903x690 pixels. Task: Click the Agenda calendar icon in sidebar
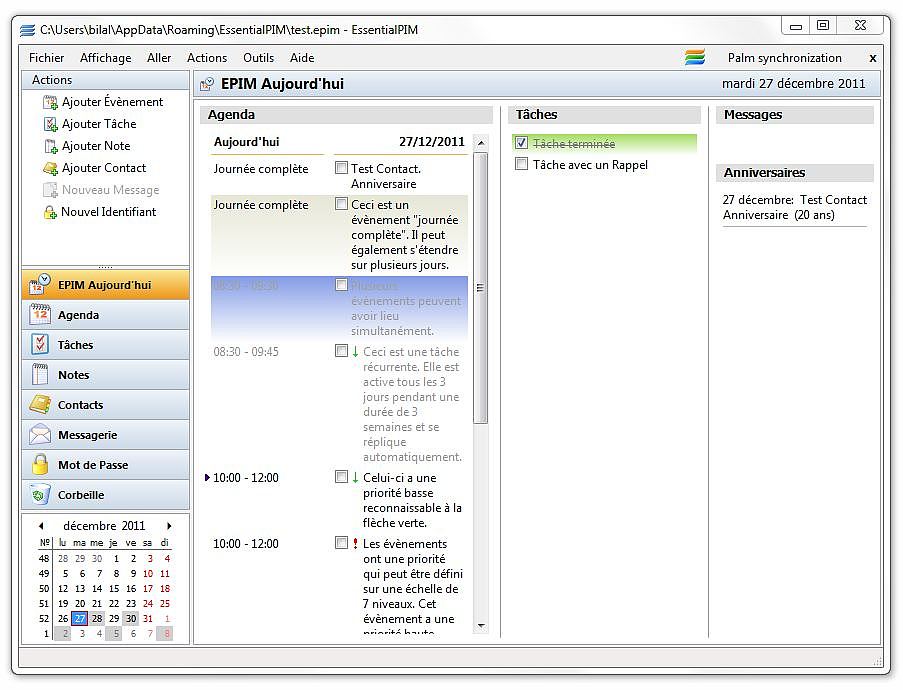(40, 315)
